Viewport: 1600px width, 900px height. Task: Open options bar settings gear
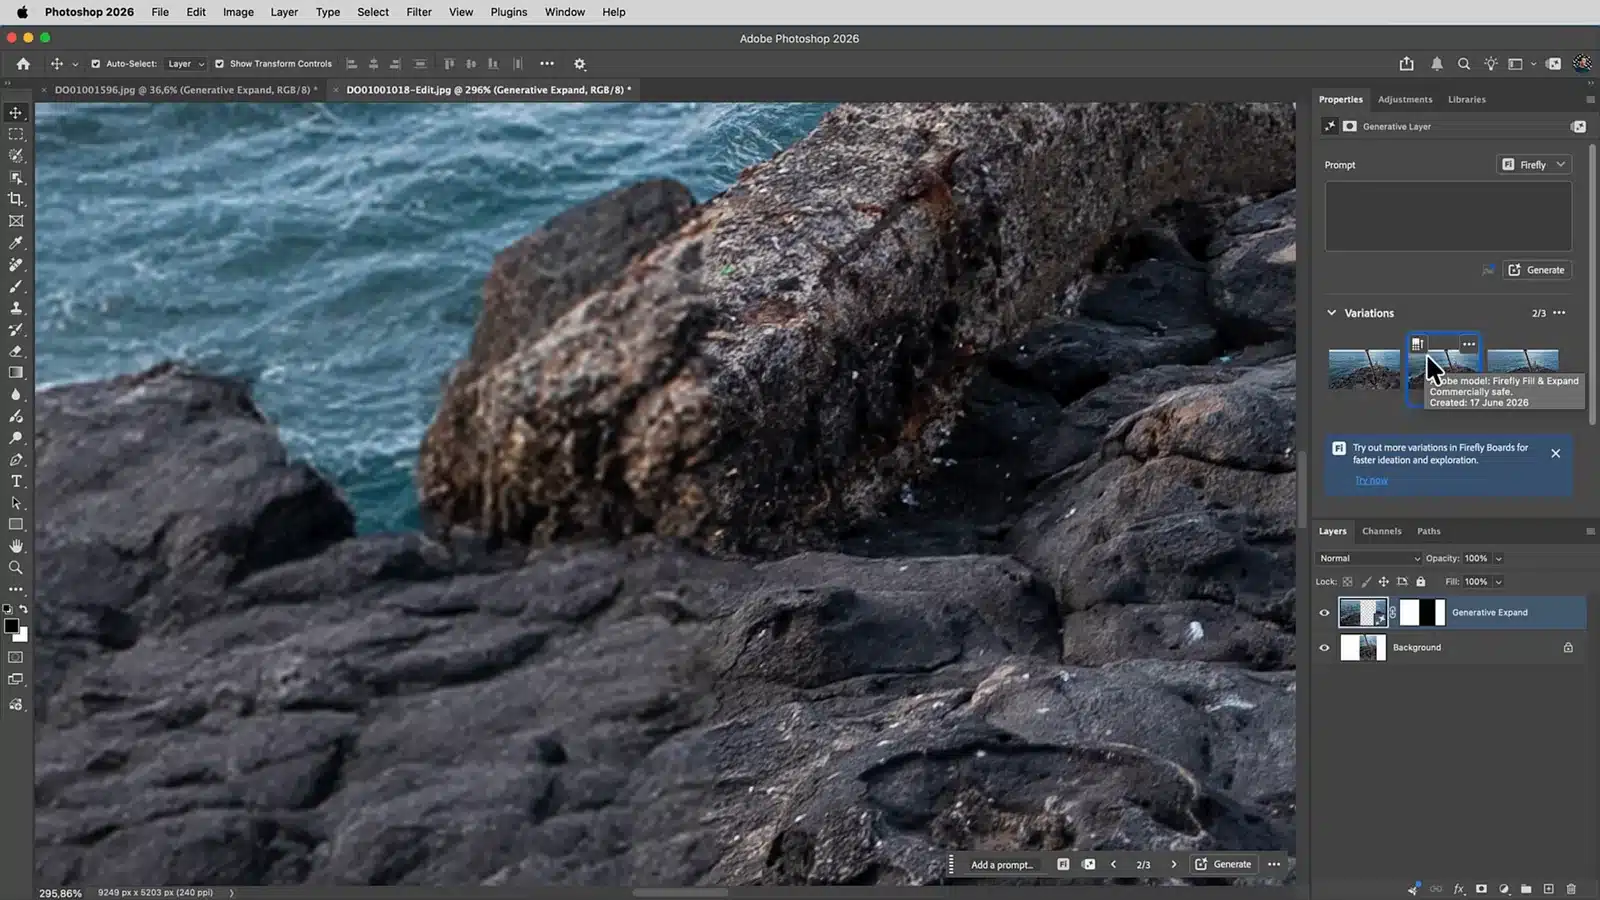click(580, 64)
